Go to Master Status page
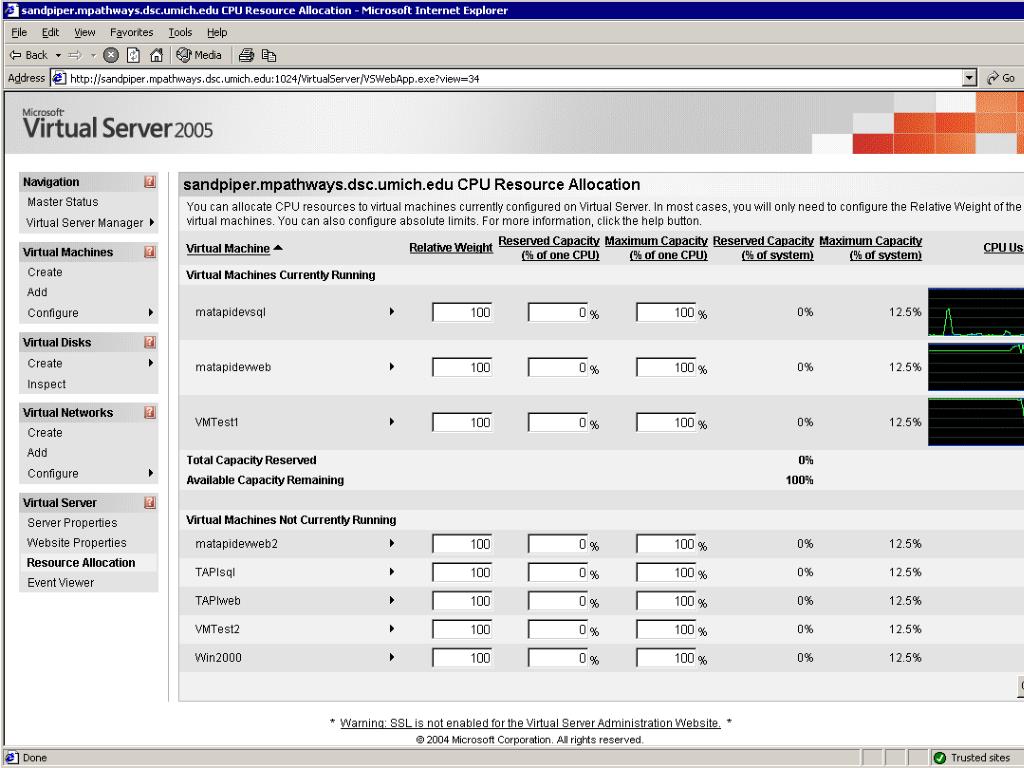1024x768 pixels. pos(63,202)
